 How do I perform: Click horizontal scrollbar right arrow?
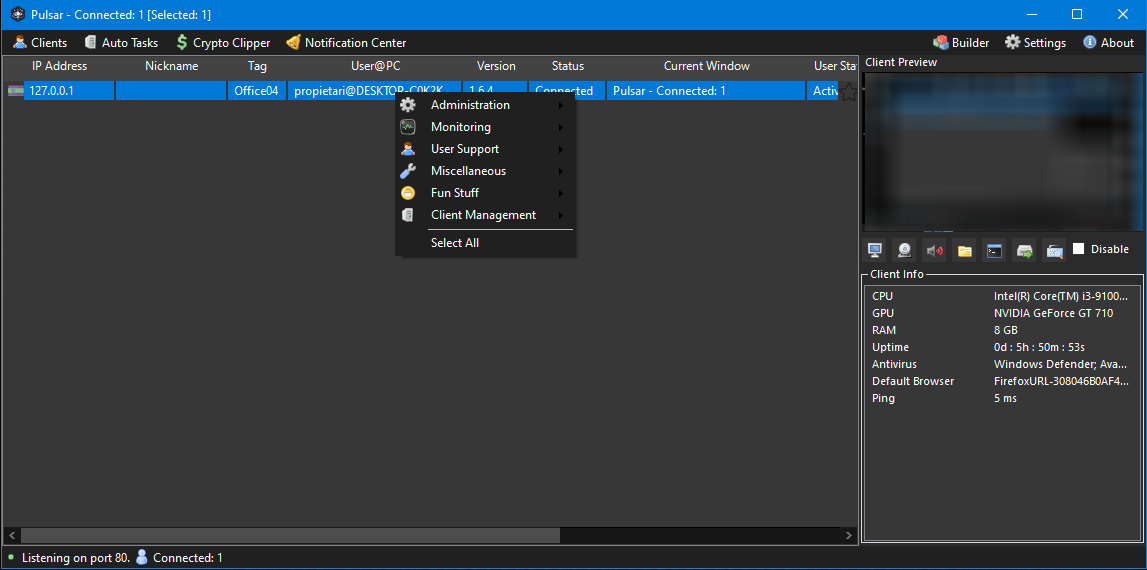click(849, 536)
